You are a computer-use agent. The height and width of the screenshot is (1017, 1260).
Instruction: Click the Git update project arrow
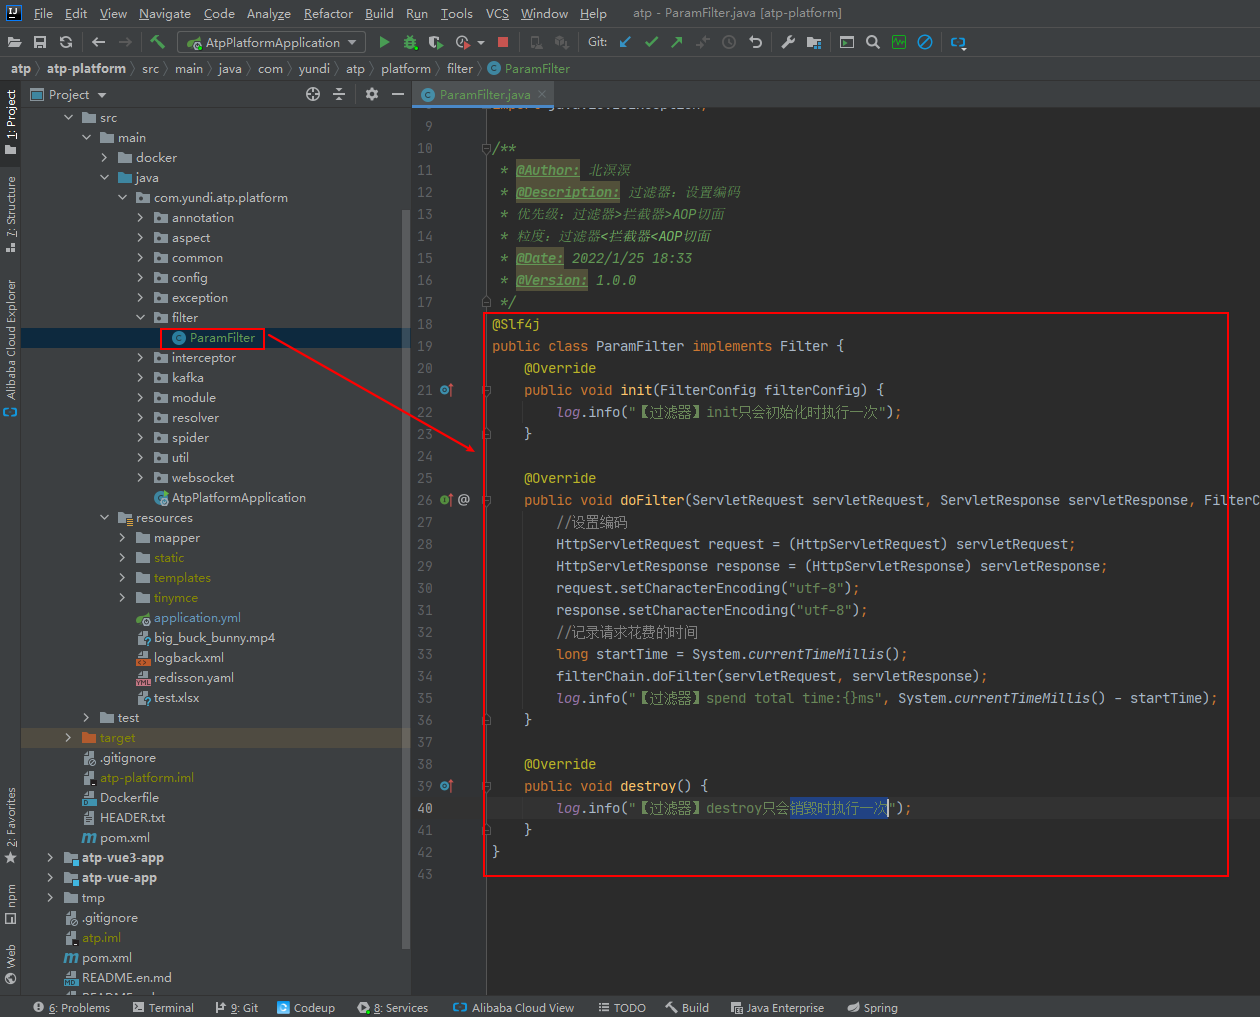(626, 42)
